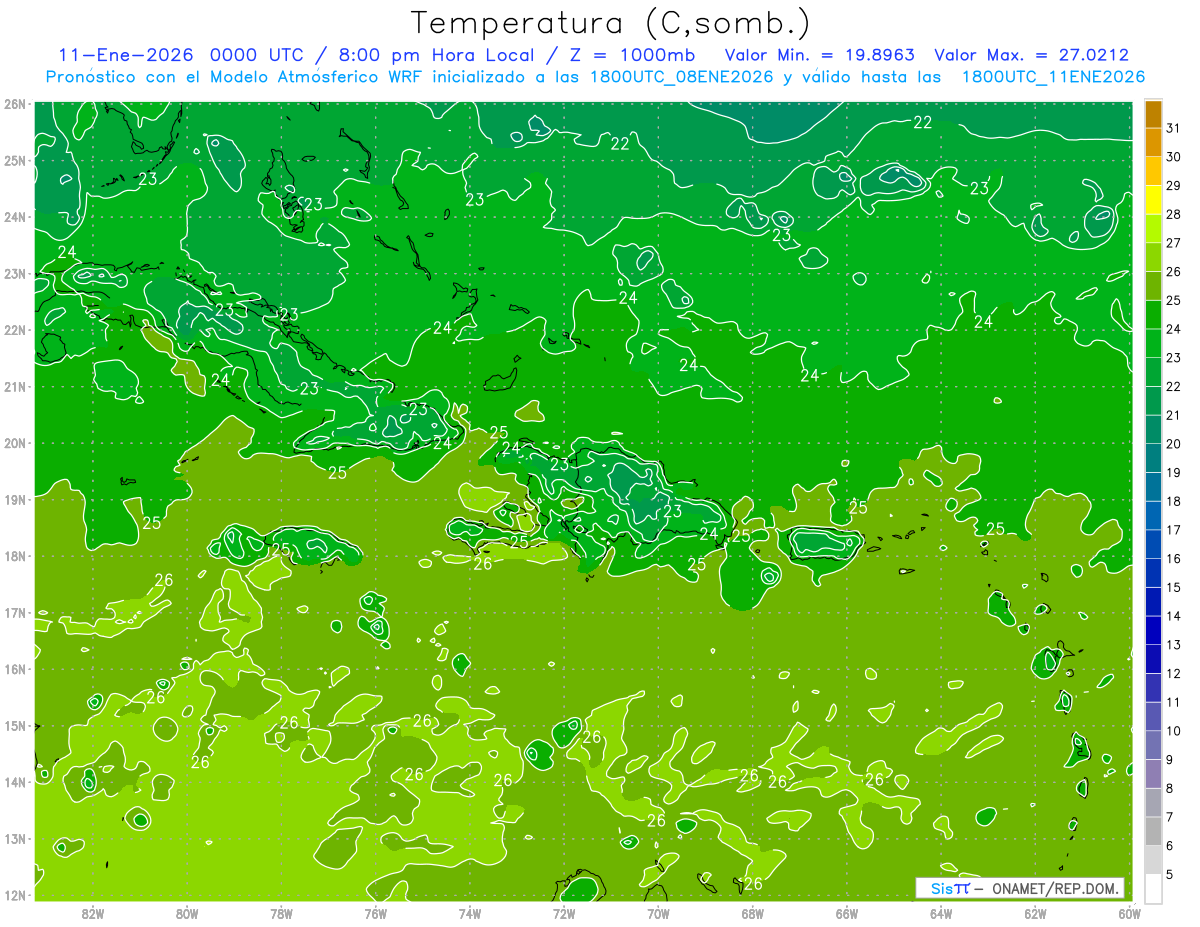Click the "22N" latitude axis label
The width and height of the screenshot is (1200, 927).
[x=15, y=330]
